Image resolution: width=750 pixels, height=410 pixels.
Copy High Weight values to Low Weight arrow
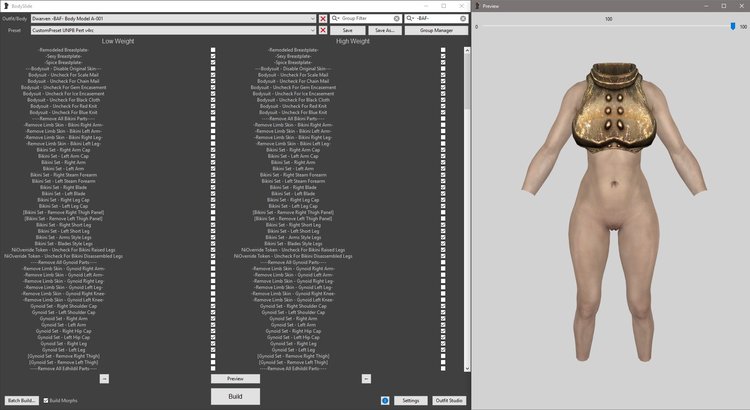(x=366, y=379)
